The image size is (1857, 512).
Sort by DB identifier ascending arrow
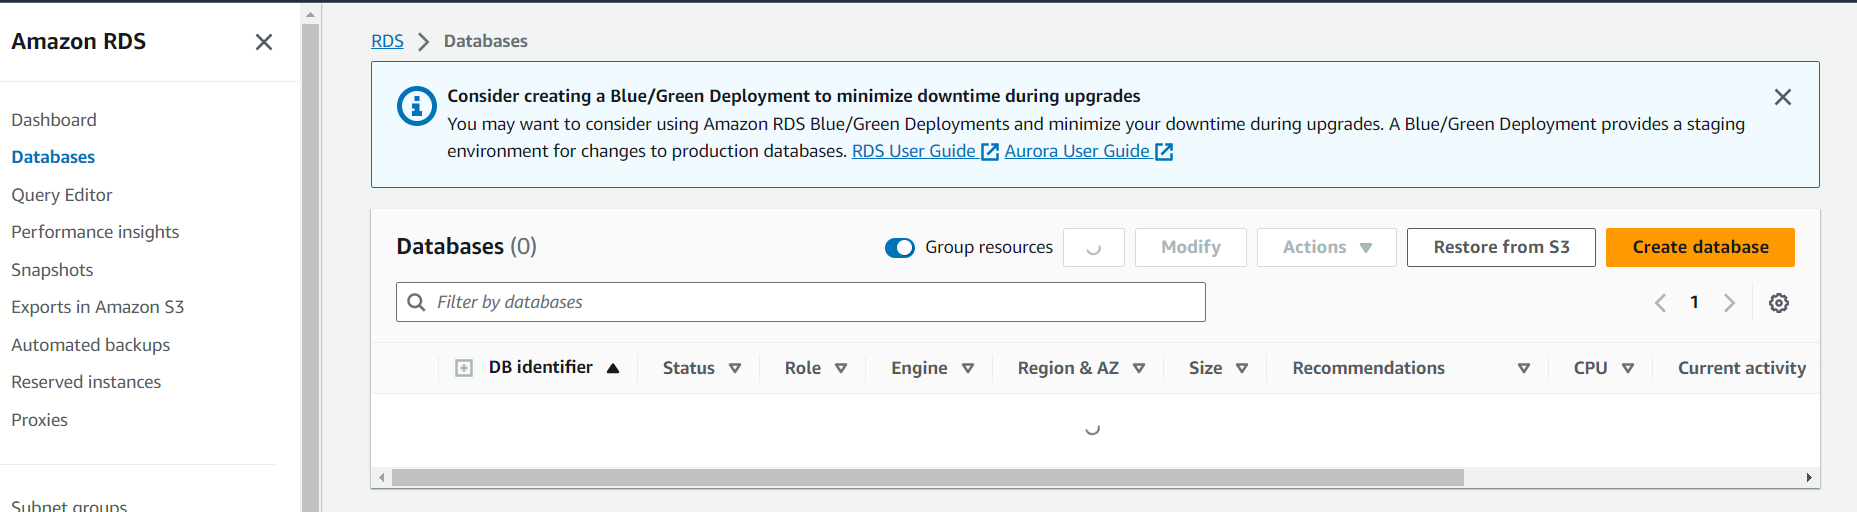(613, 368)
